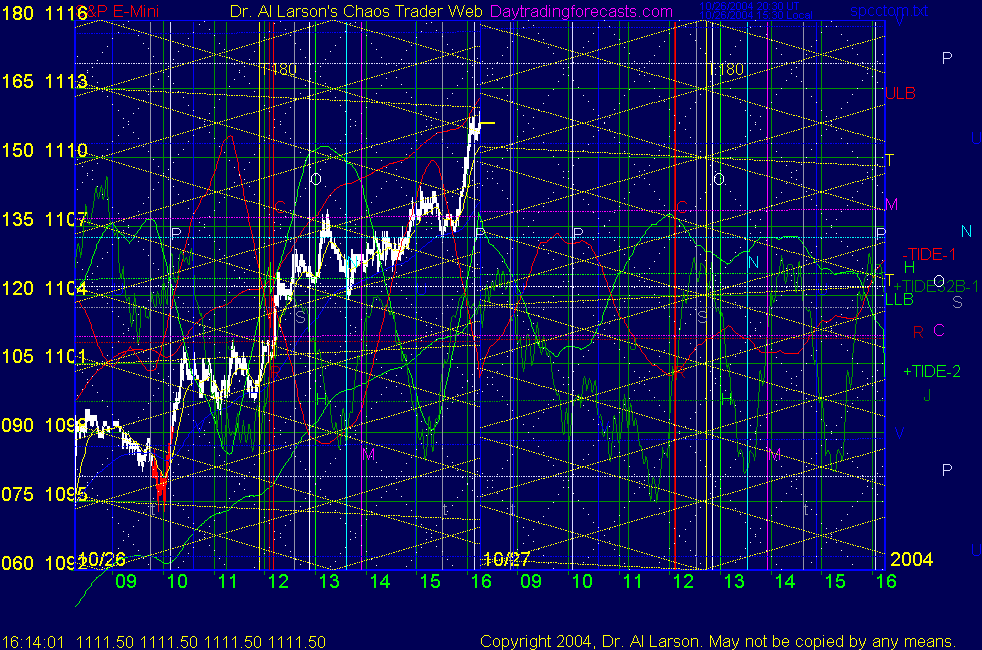Click the "135 1107" price axis label
The height and width of the screenshot is (650, 982).
point(44,219)
